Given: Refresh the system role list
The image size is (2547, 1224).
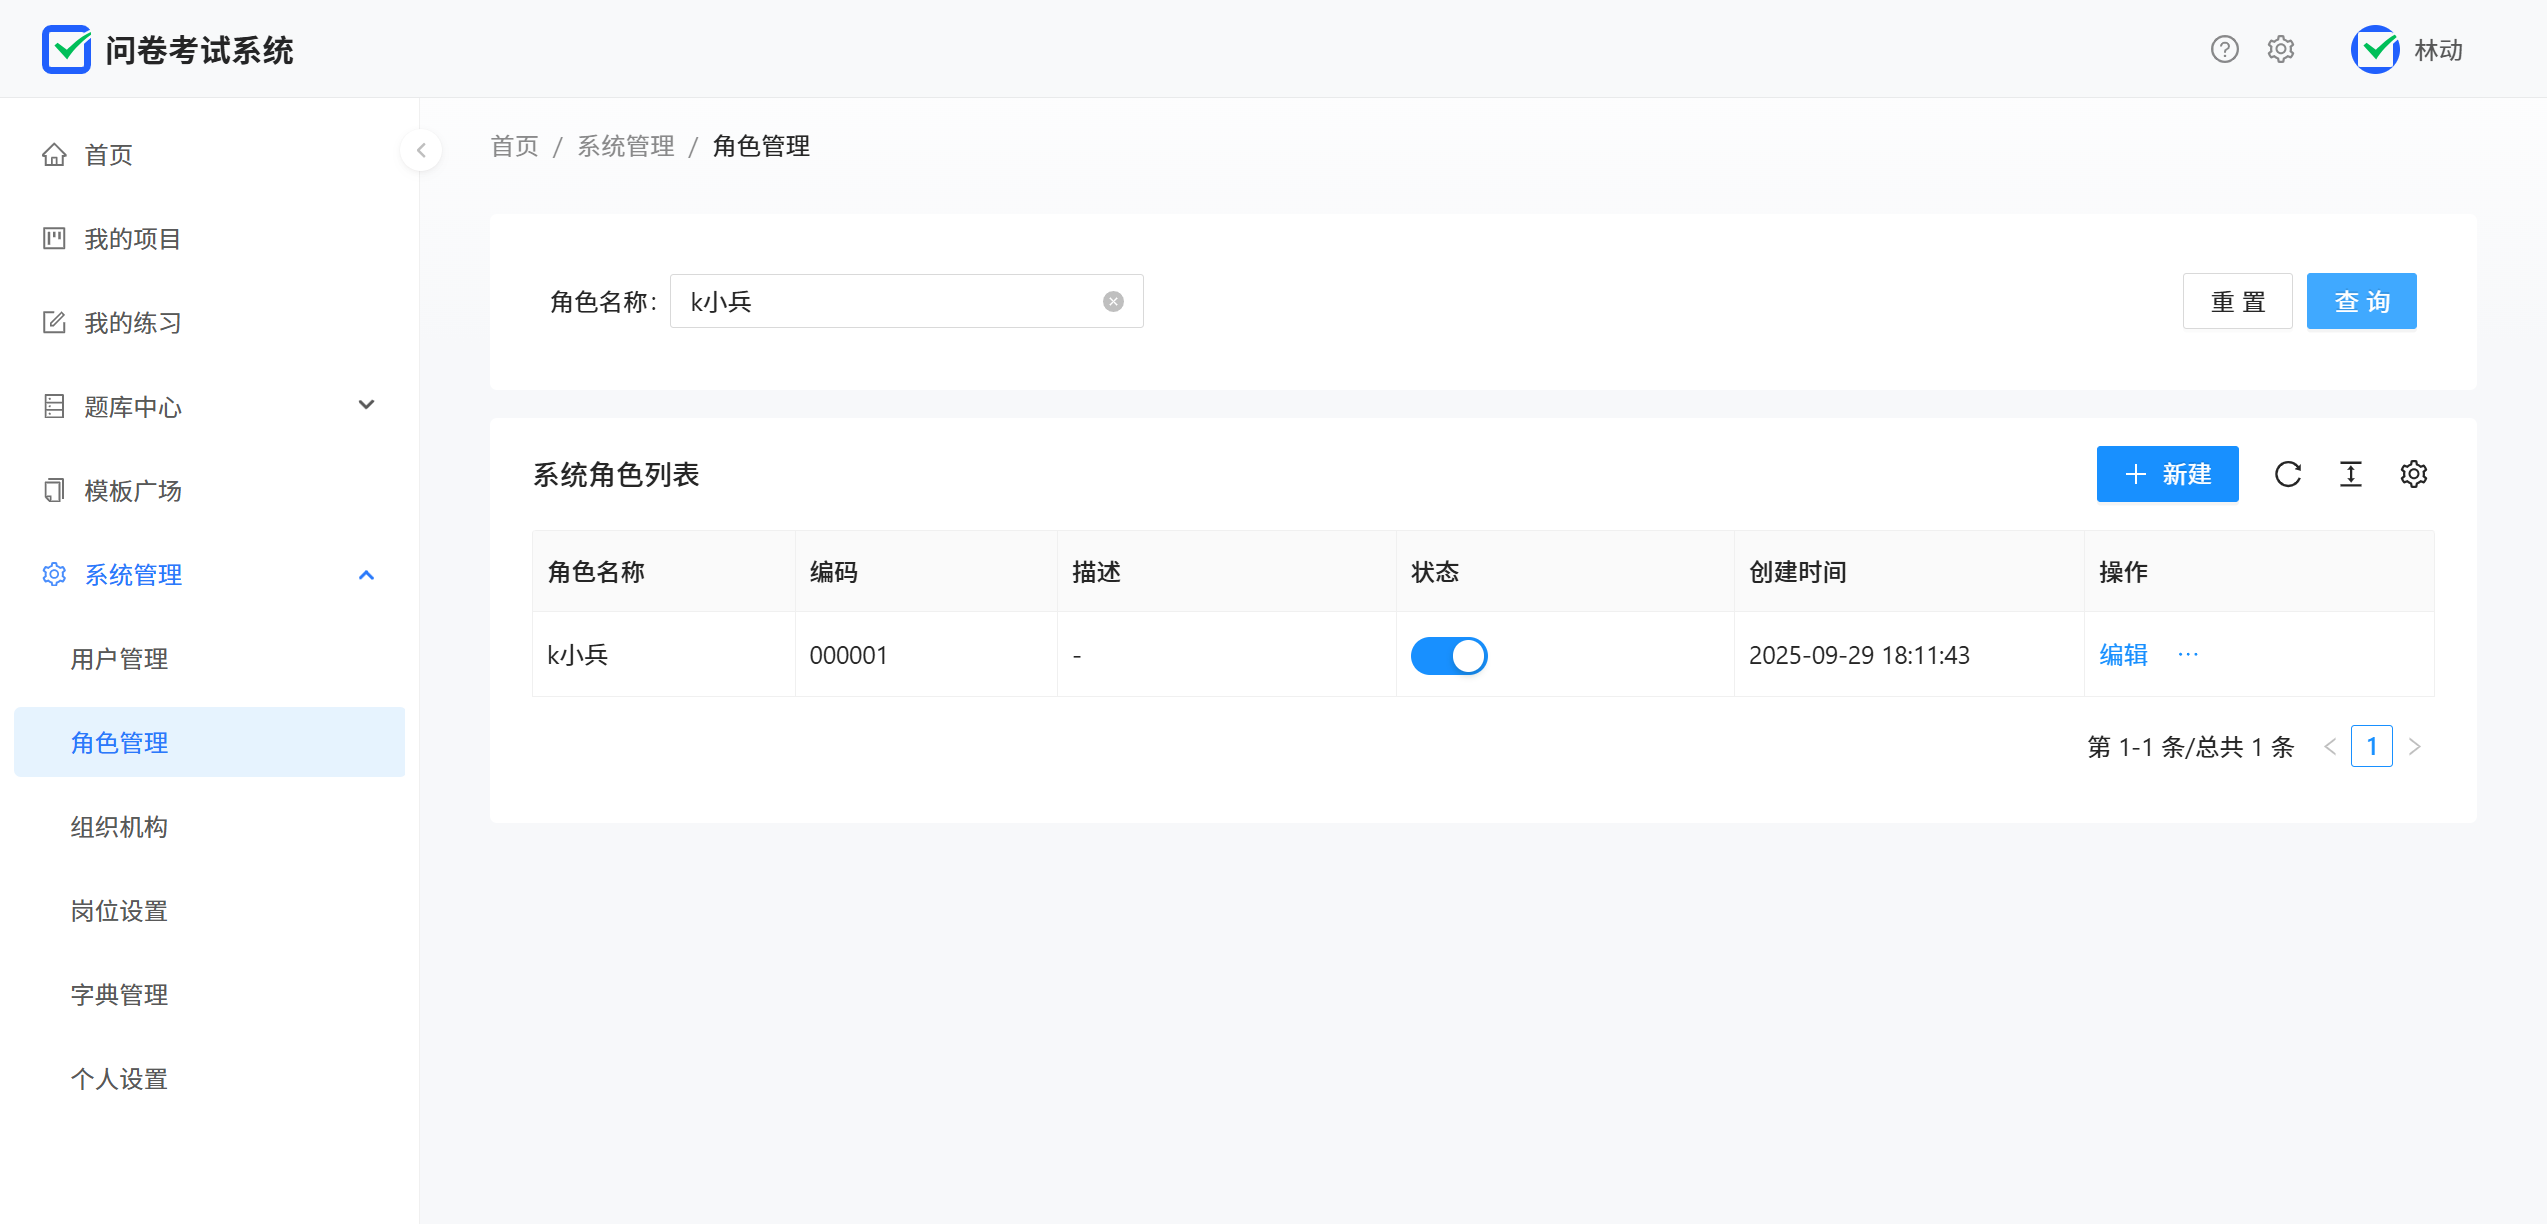Looking at the screenshot, I should click(x=2288, y=474).
